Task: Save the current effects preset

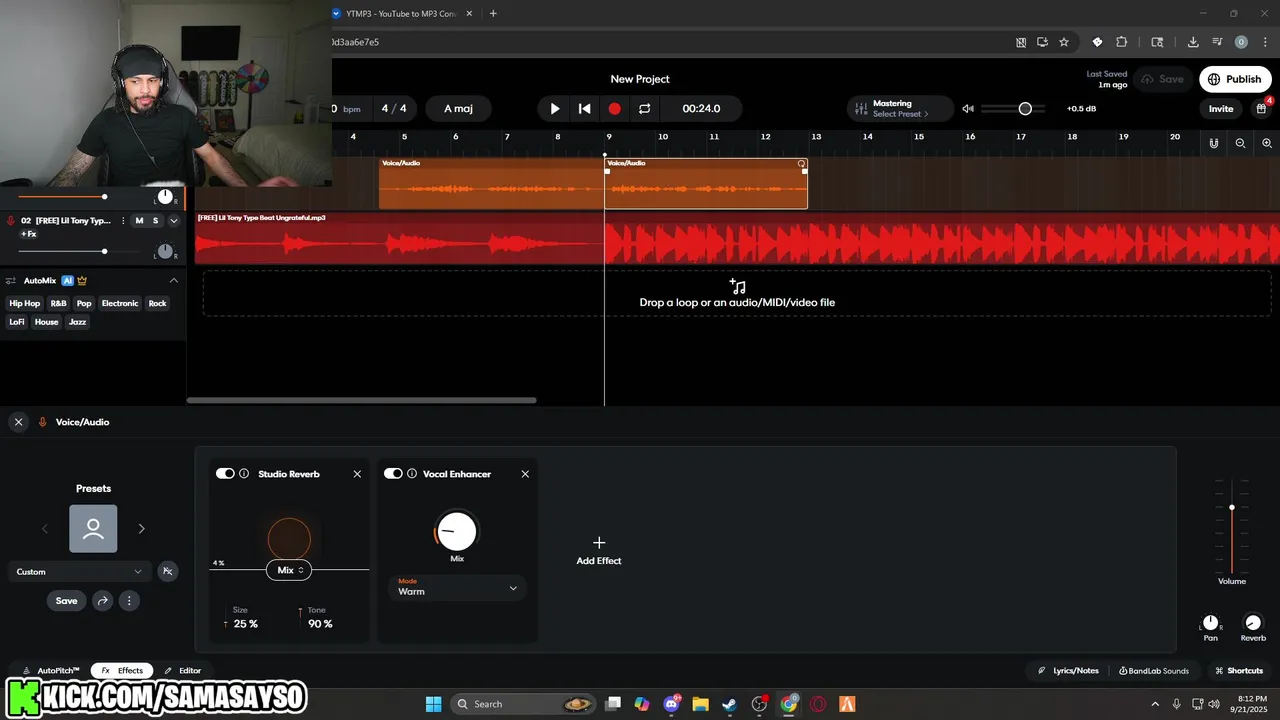Action: [66, 601]
